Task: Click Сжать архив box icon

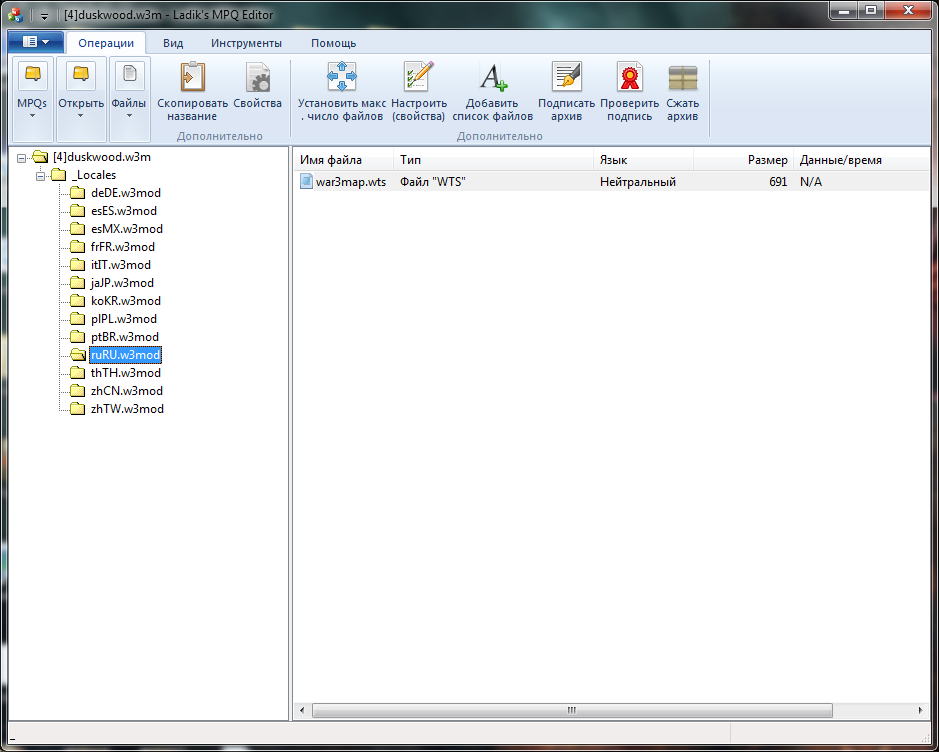Action: click(683, 77)
